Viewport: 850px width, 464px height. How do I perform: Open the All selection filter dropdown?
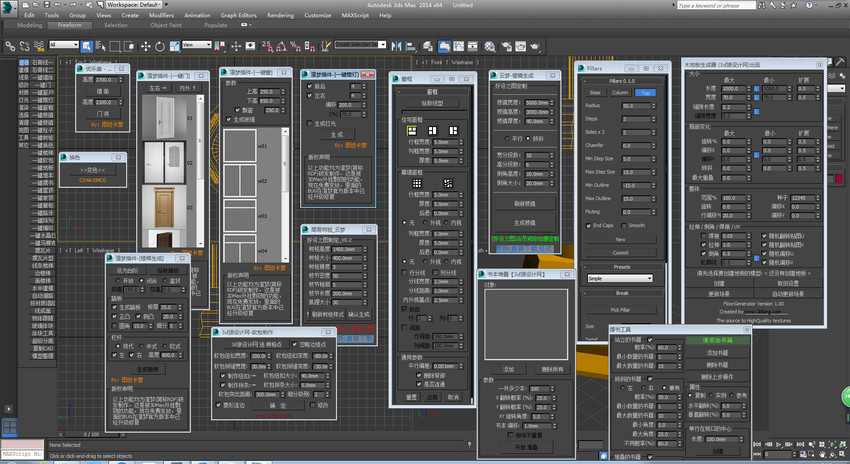tap(64, 44)
